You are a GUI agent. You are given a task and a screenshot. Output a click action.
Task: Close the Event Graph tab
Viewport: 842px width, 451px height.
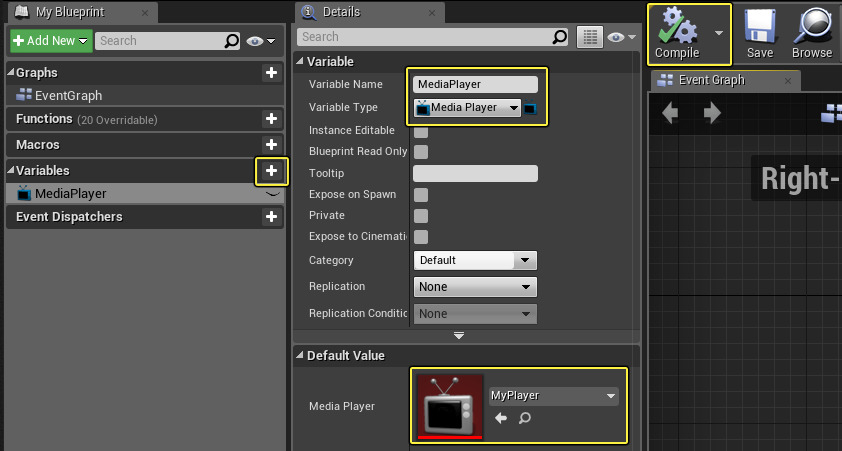pyautogui.click(x=788, y=82)
